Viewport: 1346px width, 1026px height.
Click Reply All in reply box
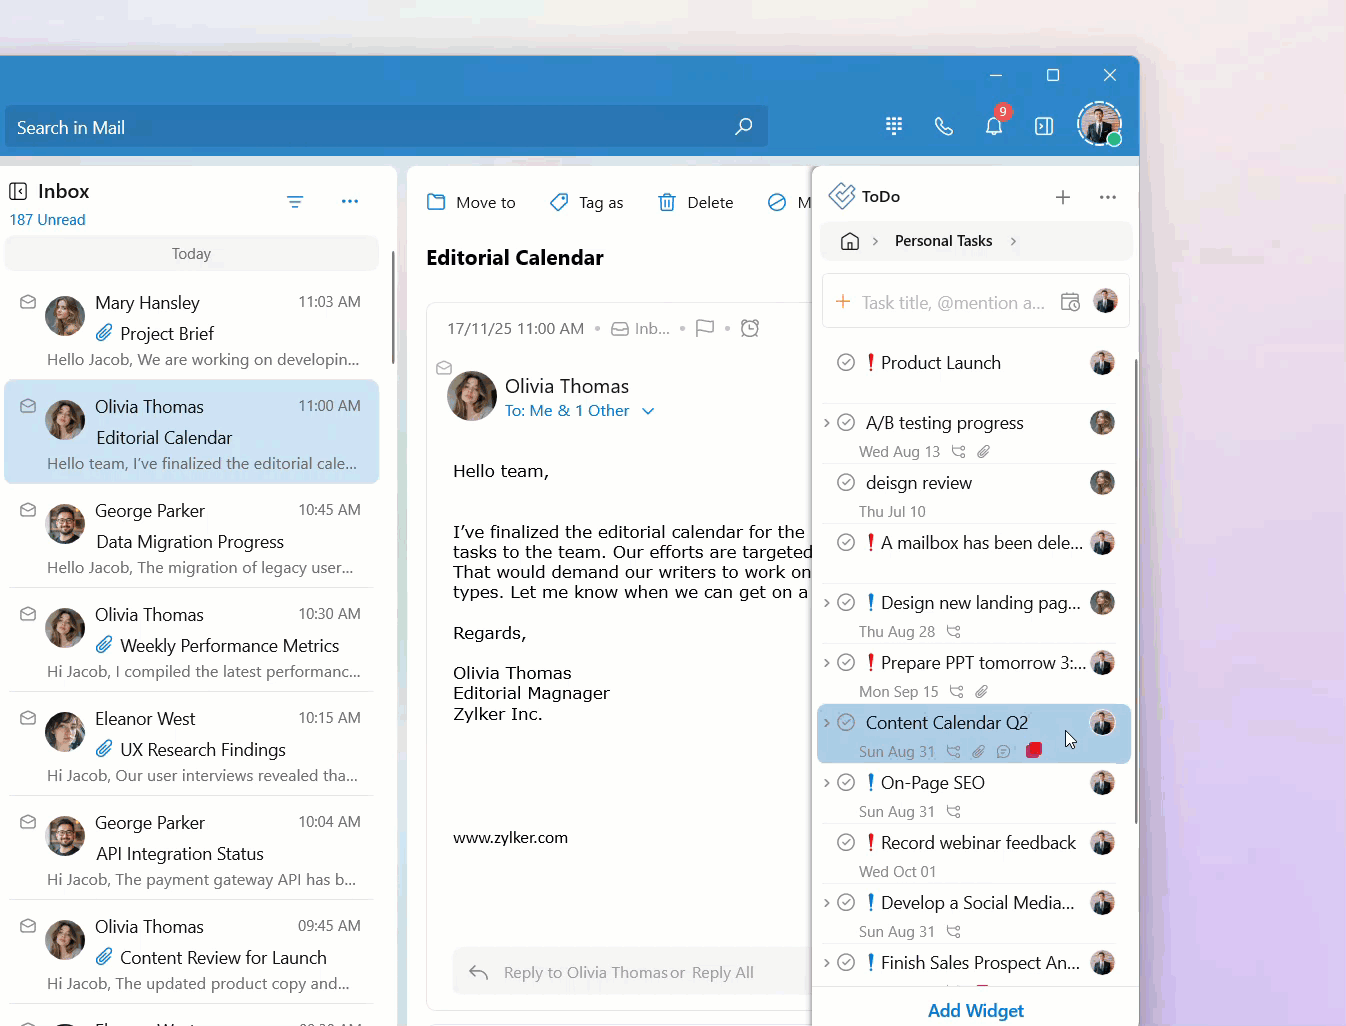[x=722, y=973]
